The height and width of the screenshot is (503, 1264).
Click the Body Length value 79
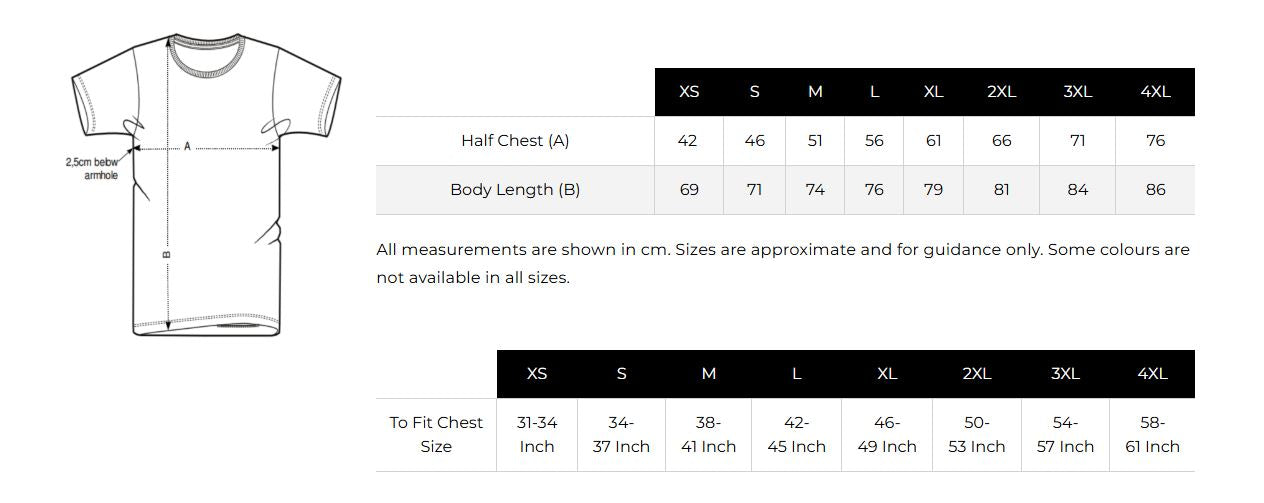[x=933, y=190]
